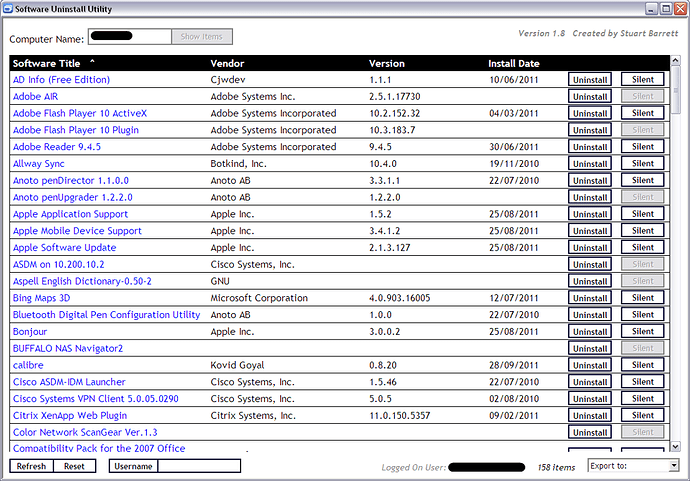Click the Software Uninstall Utility title bar icon
The width and height of the screenshot is (690, 481).
click(x=7, y=8)
